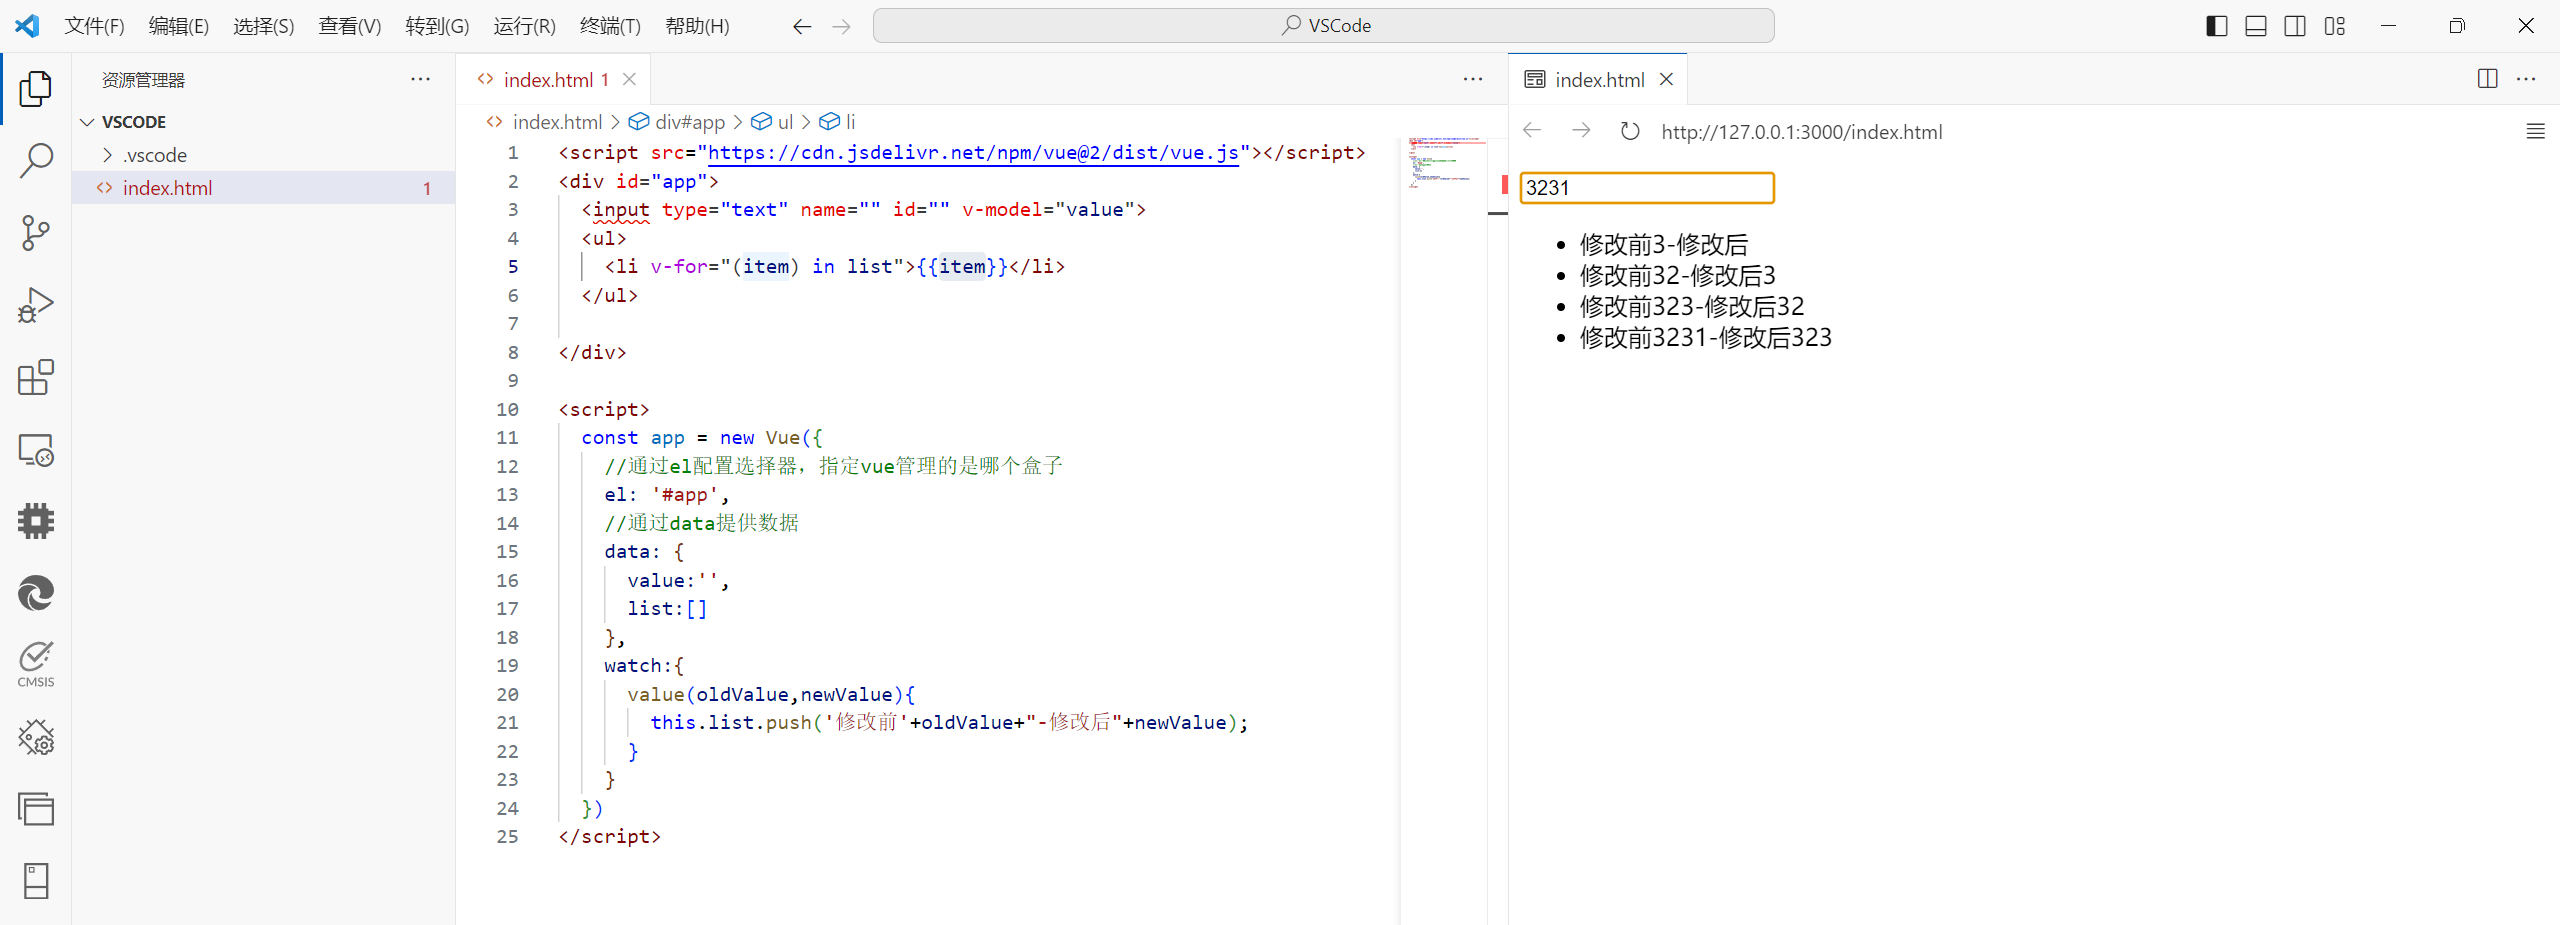Click the el: '#app' code line
2560x925 pixels.
point(666,495)
